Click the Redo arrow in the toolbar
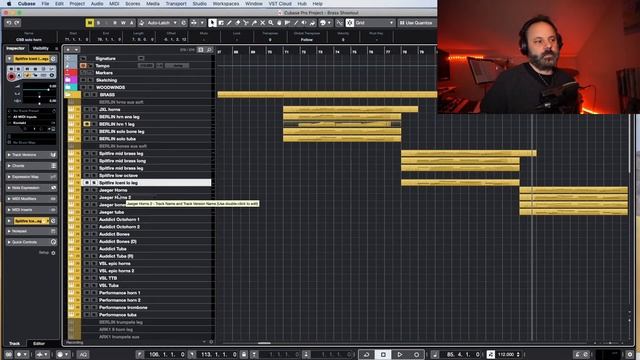 pos(17,23)
